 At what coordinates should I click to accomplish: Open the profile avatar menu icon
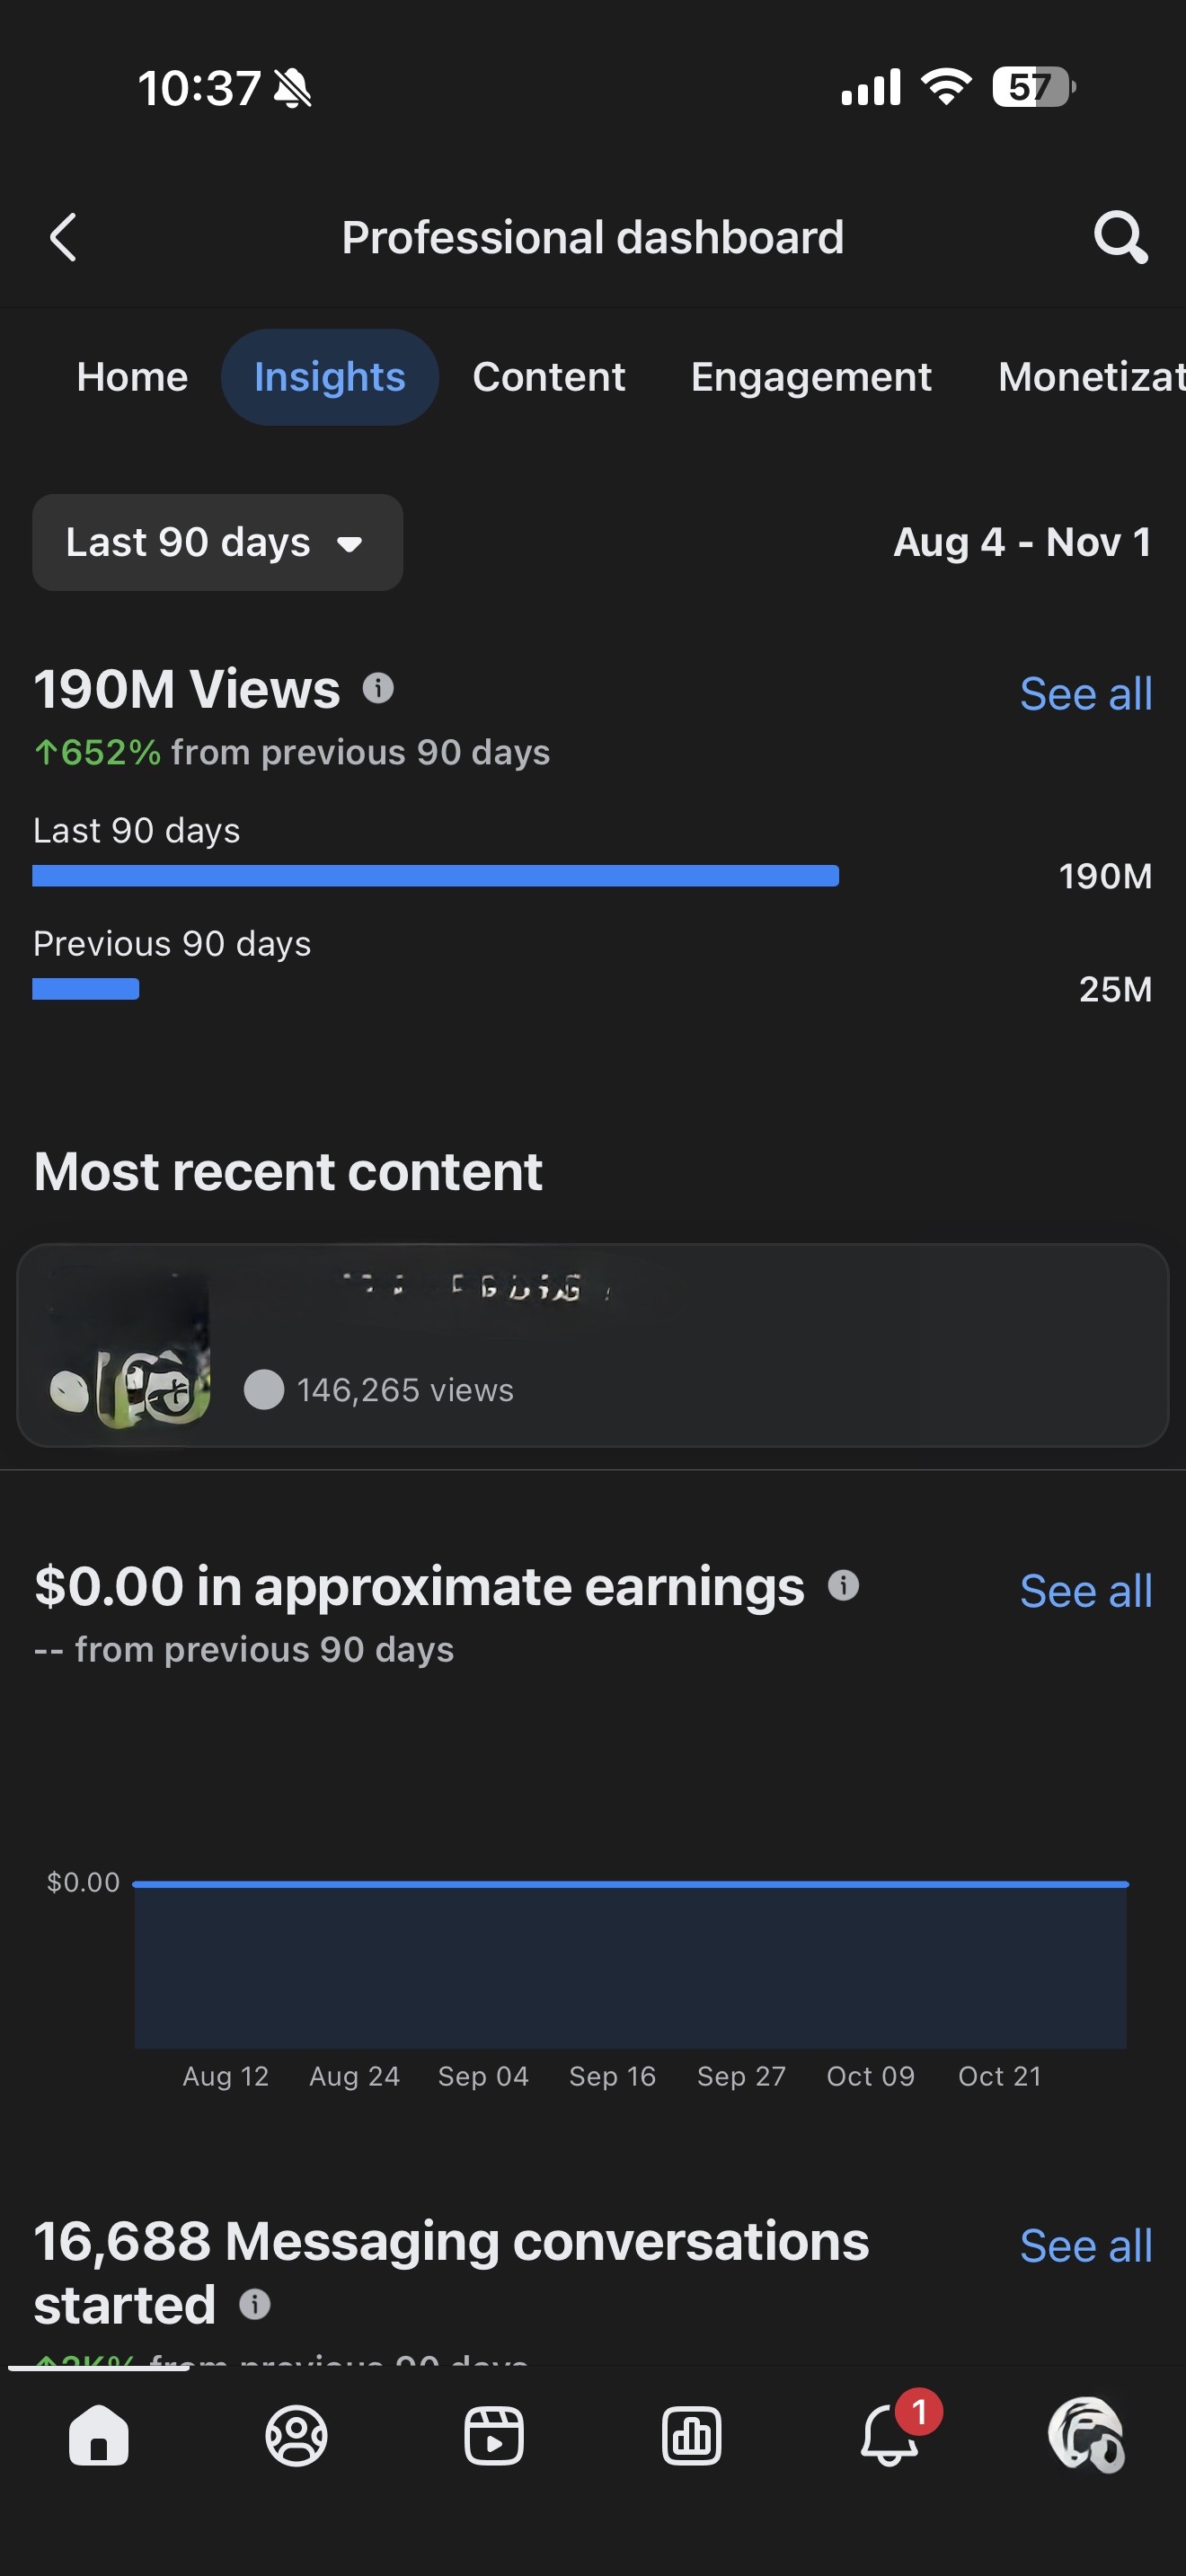tap(1086, 2436)
